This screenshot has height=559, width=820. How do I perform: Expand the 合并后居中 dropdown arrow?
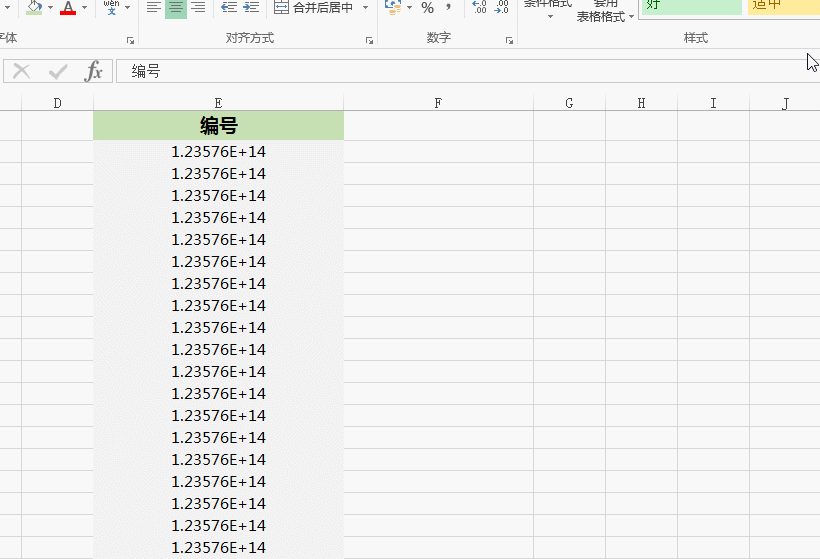[365, 7]
